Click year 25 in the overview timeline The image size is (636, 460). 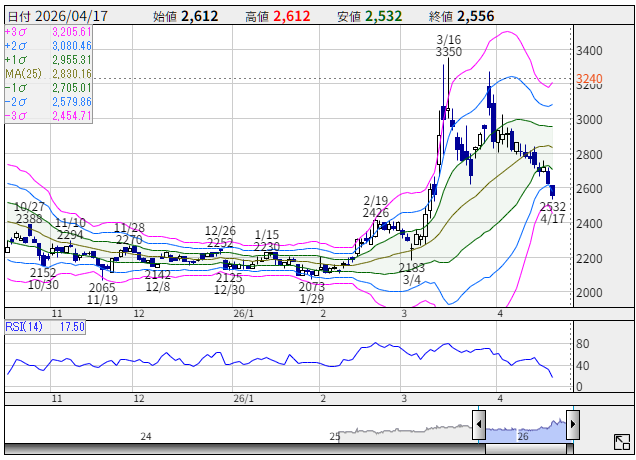[335, 437]
